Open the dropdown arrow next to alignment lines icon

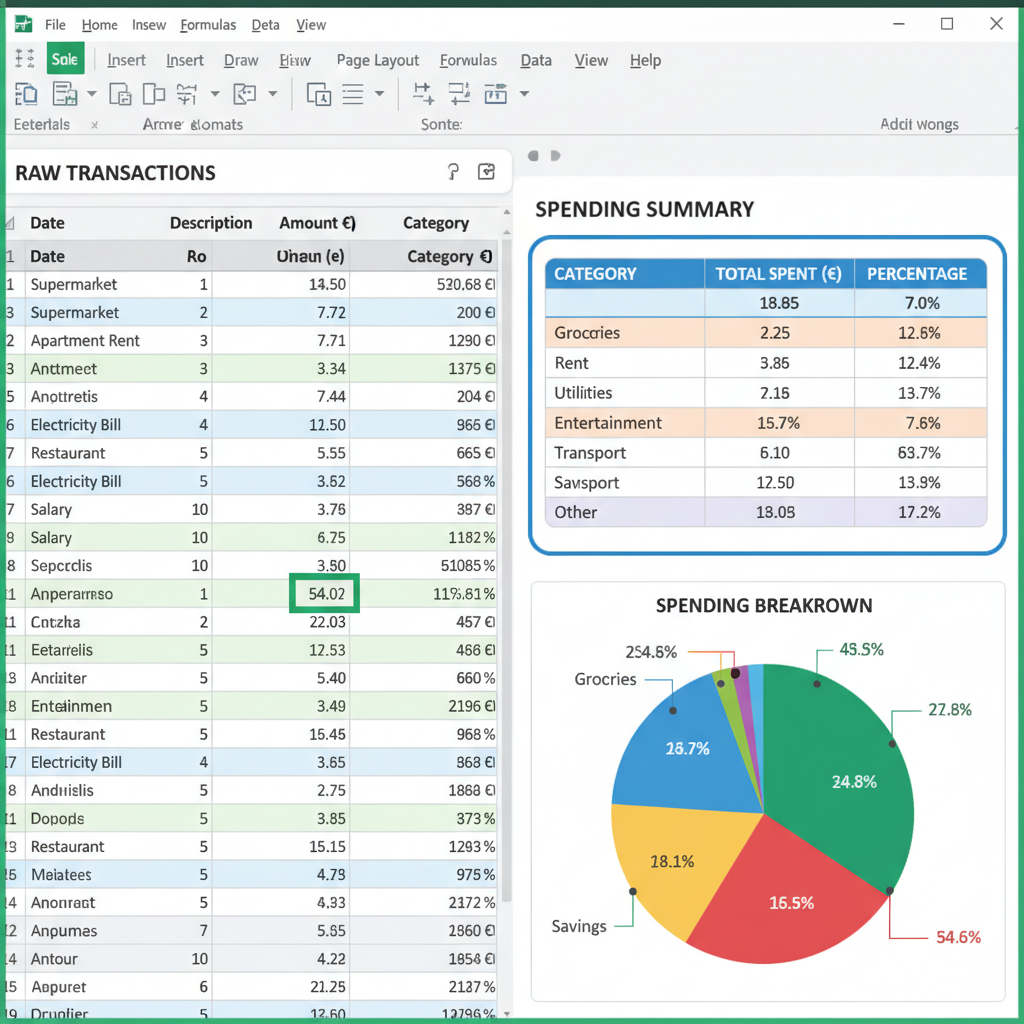coord(379,94)
